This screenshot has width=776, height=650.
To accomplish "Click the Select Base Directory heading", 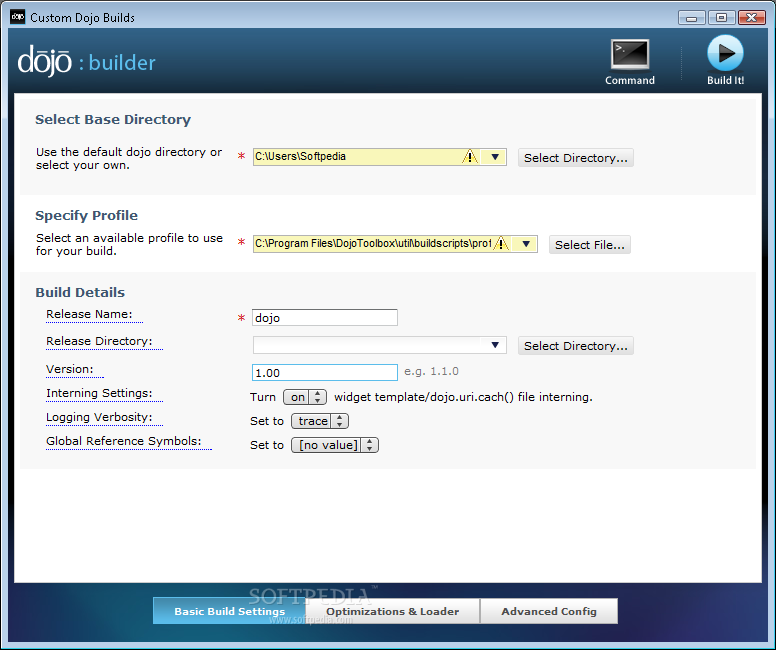I will click(x=113, y=120).
